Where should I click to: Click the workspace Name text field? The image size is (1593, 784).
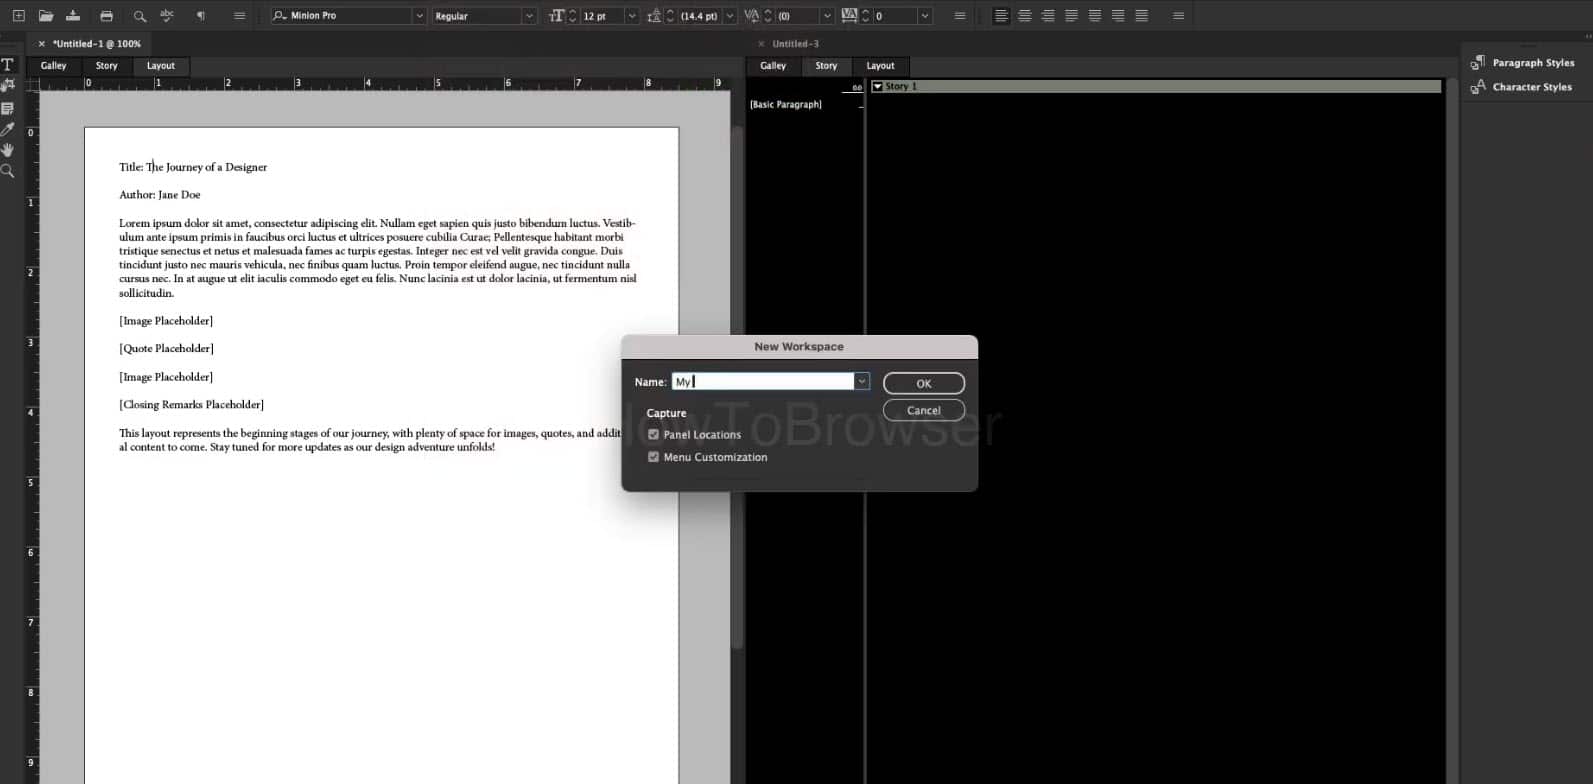click(x=762, y=382)
